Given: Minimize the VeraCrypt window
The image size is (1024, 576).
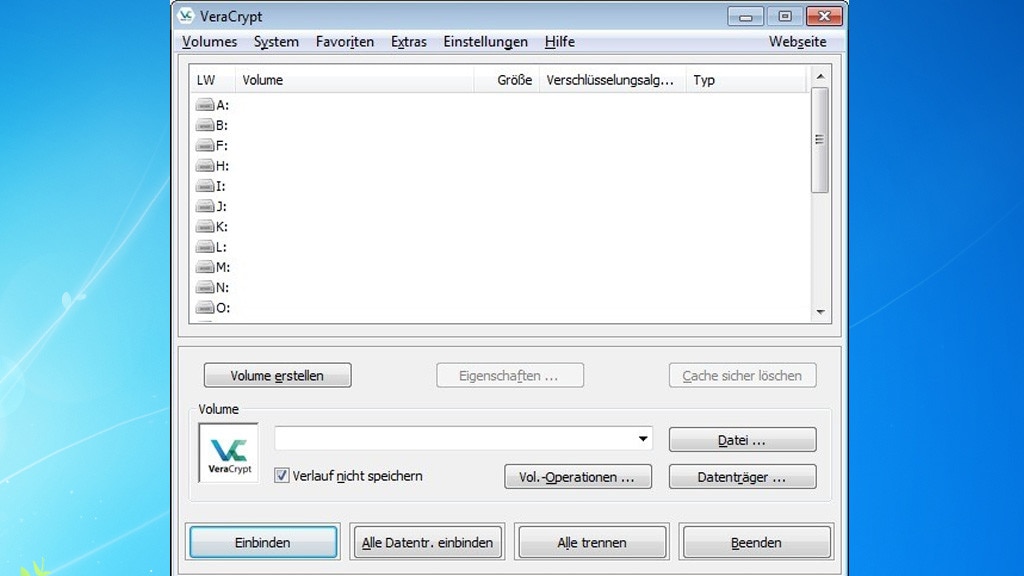Looking at the screenshot, I should click(x=746, y=16).
